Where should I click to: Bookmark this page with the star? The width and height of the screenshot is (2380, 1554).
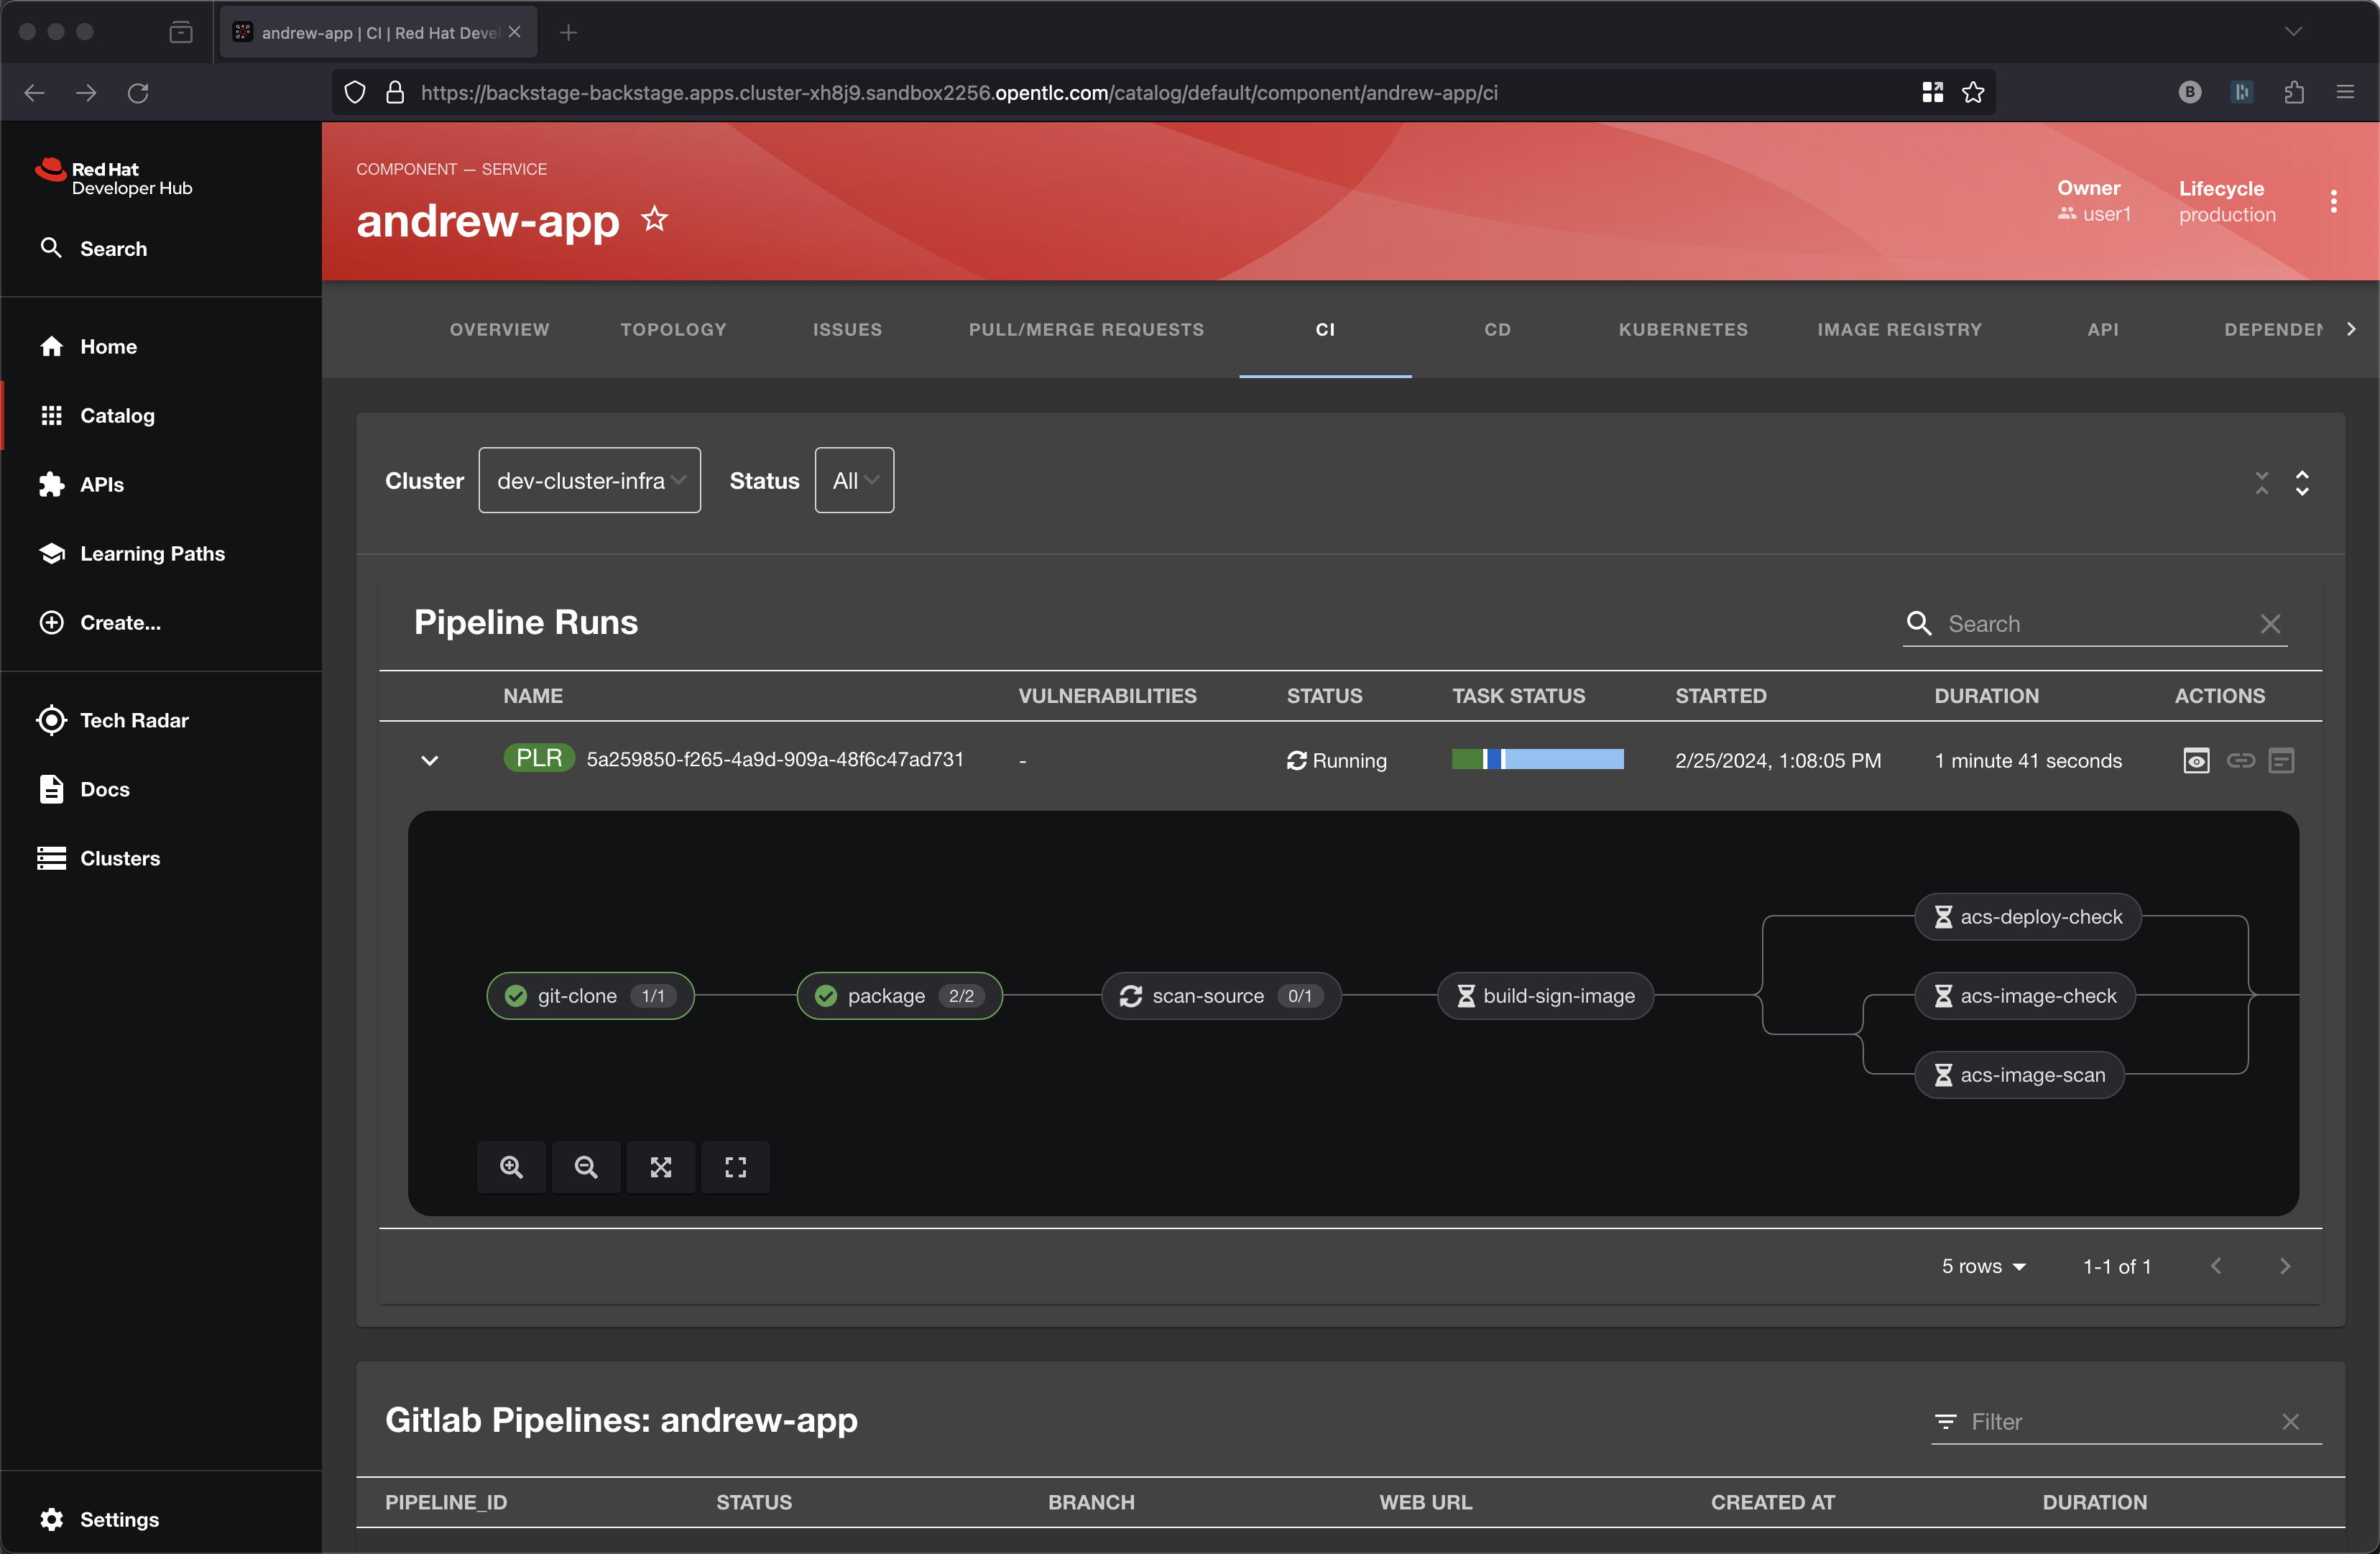coord(1973,92)
